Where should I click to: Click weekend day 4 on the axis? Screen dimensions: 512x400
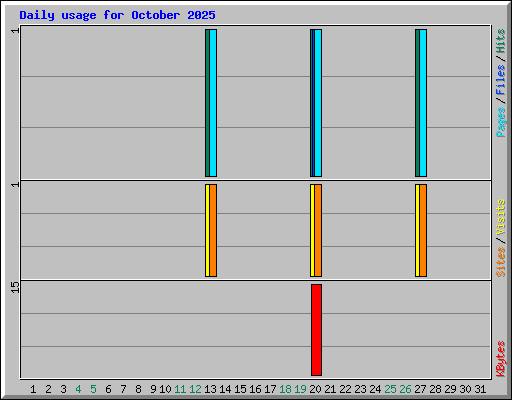(78, 389)
